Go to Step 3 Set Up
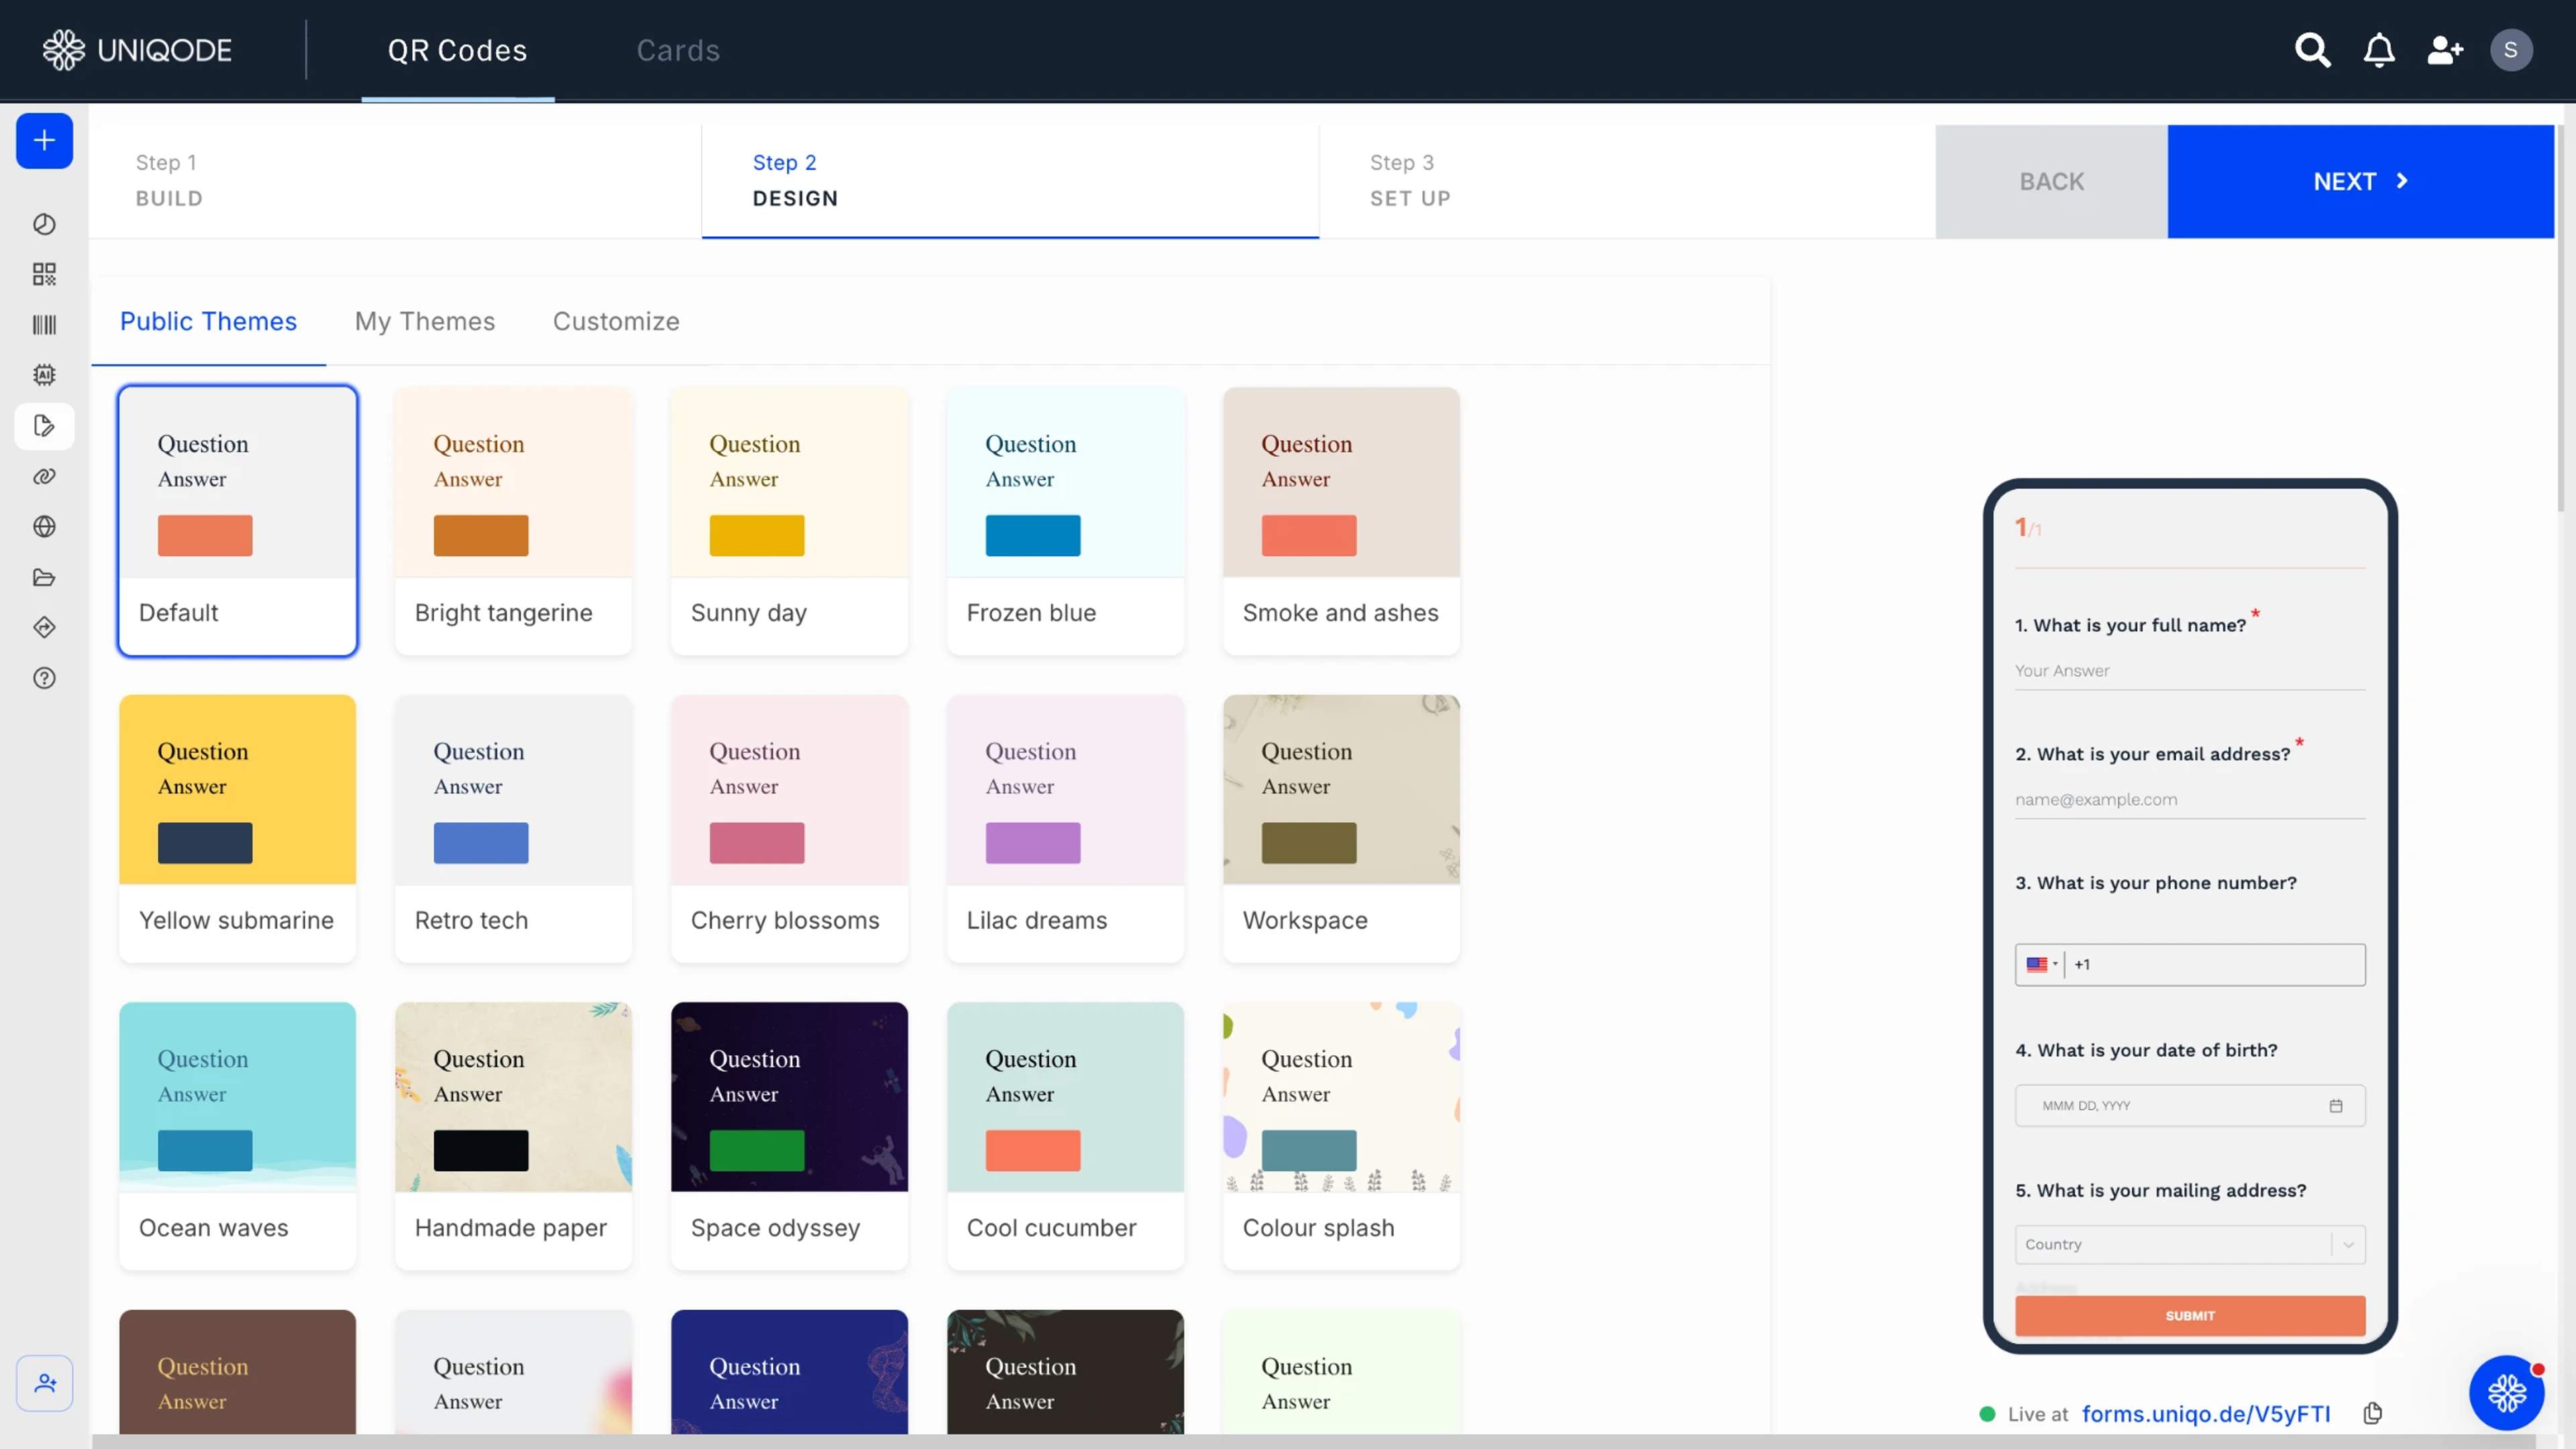Viewport: 2576px width, 1449px height. click(x=1627, y=181)
